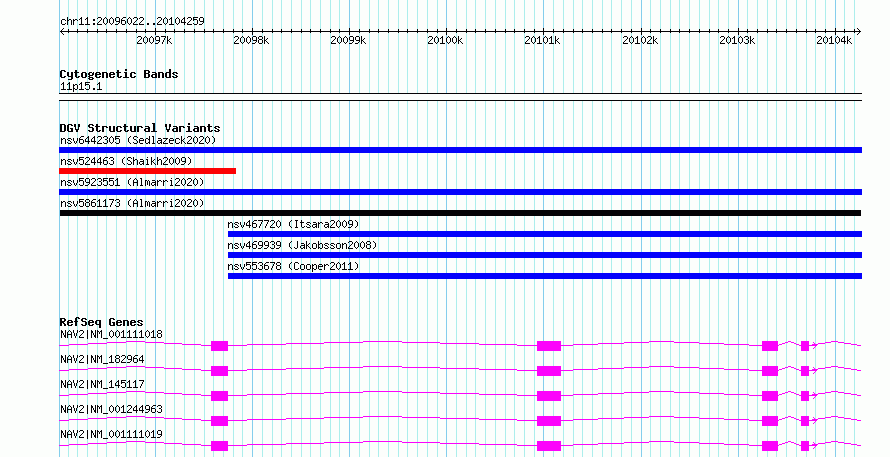890x457 pixels.
Task: Click NM_001244963 exon near 20101k
Action: [549, 421]
